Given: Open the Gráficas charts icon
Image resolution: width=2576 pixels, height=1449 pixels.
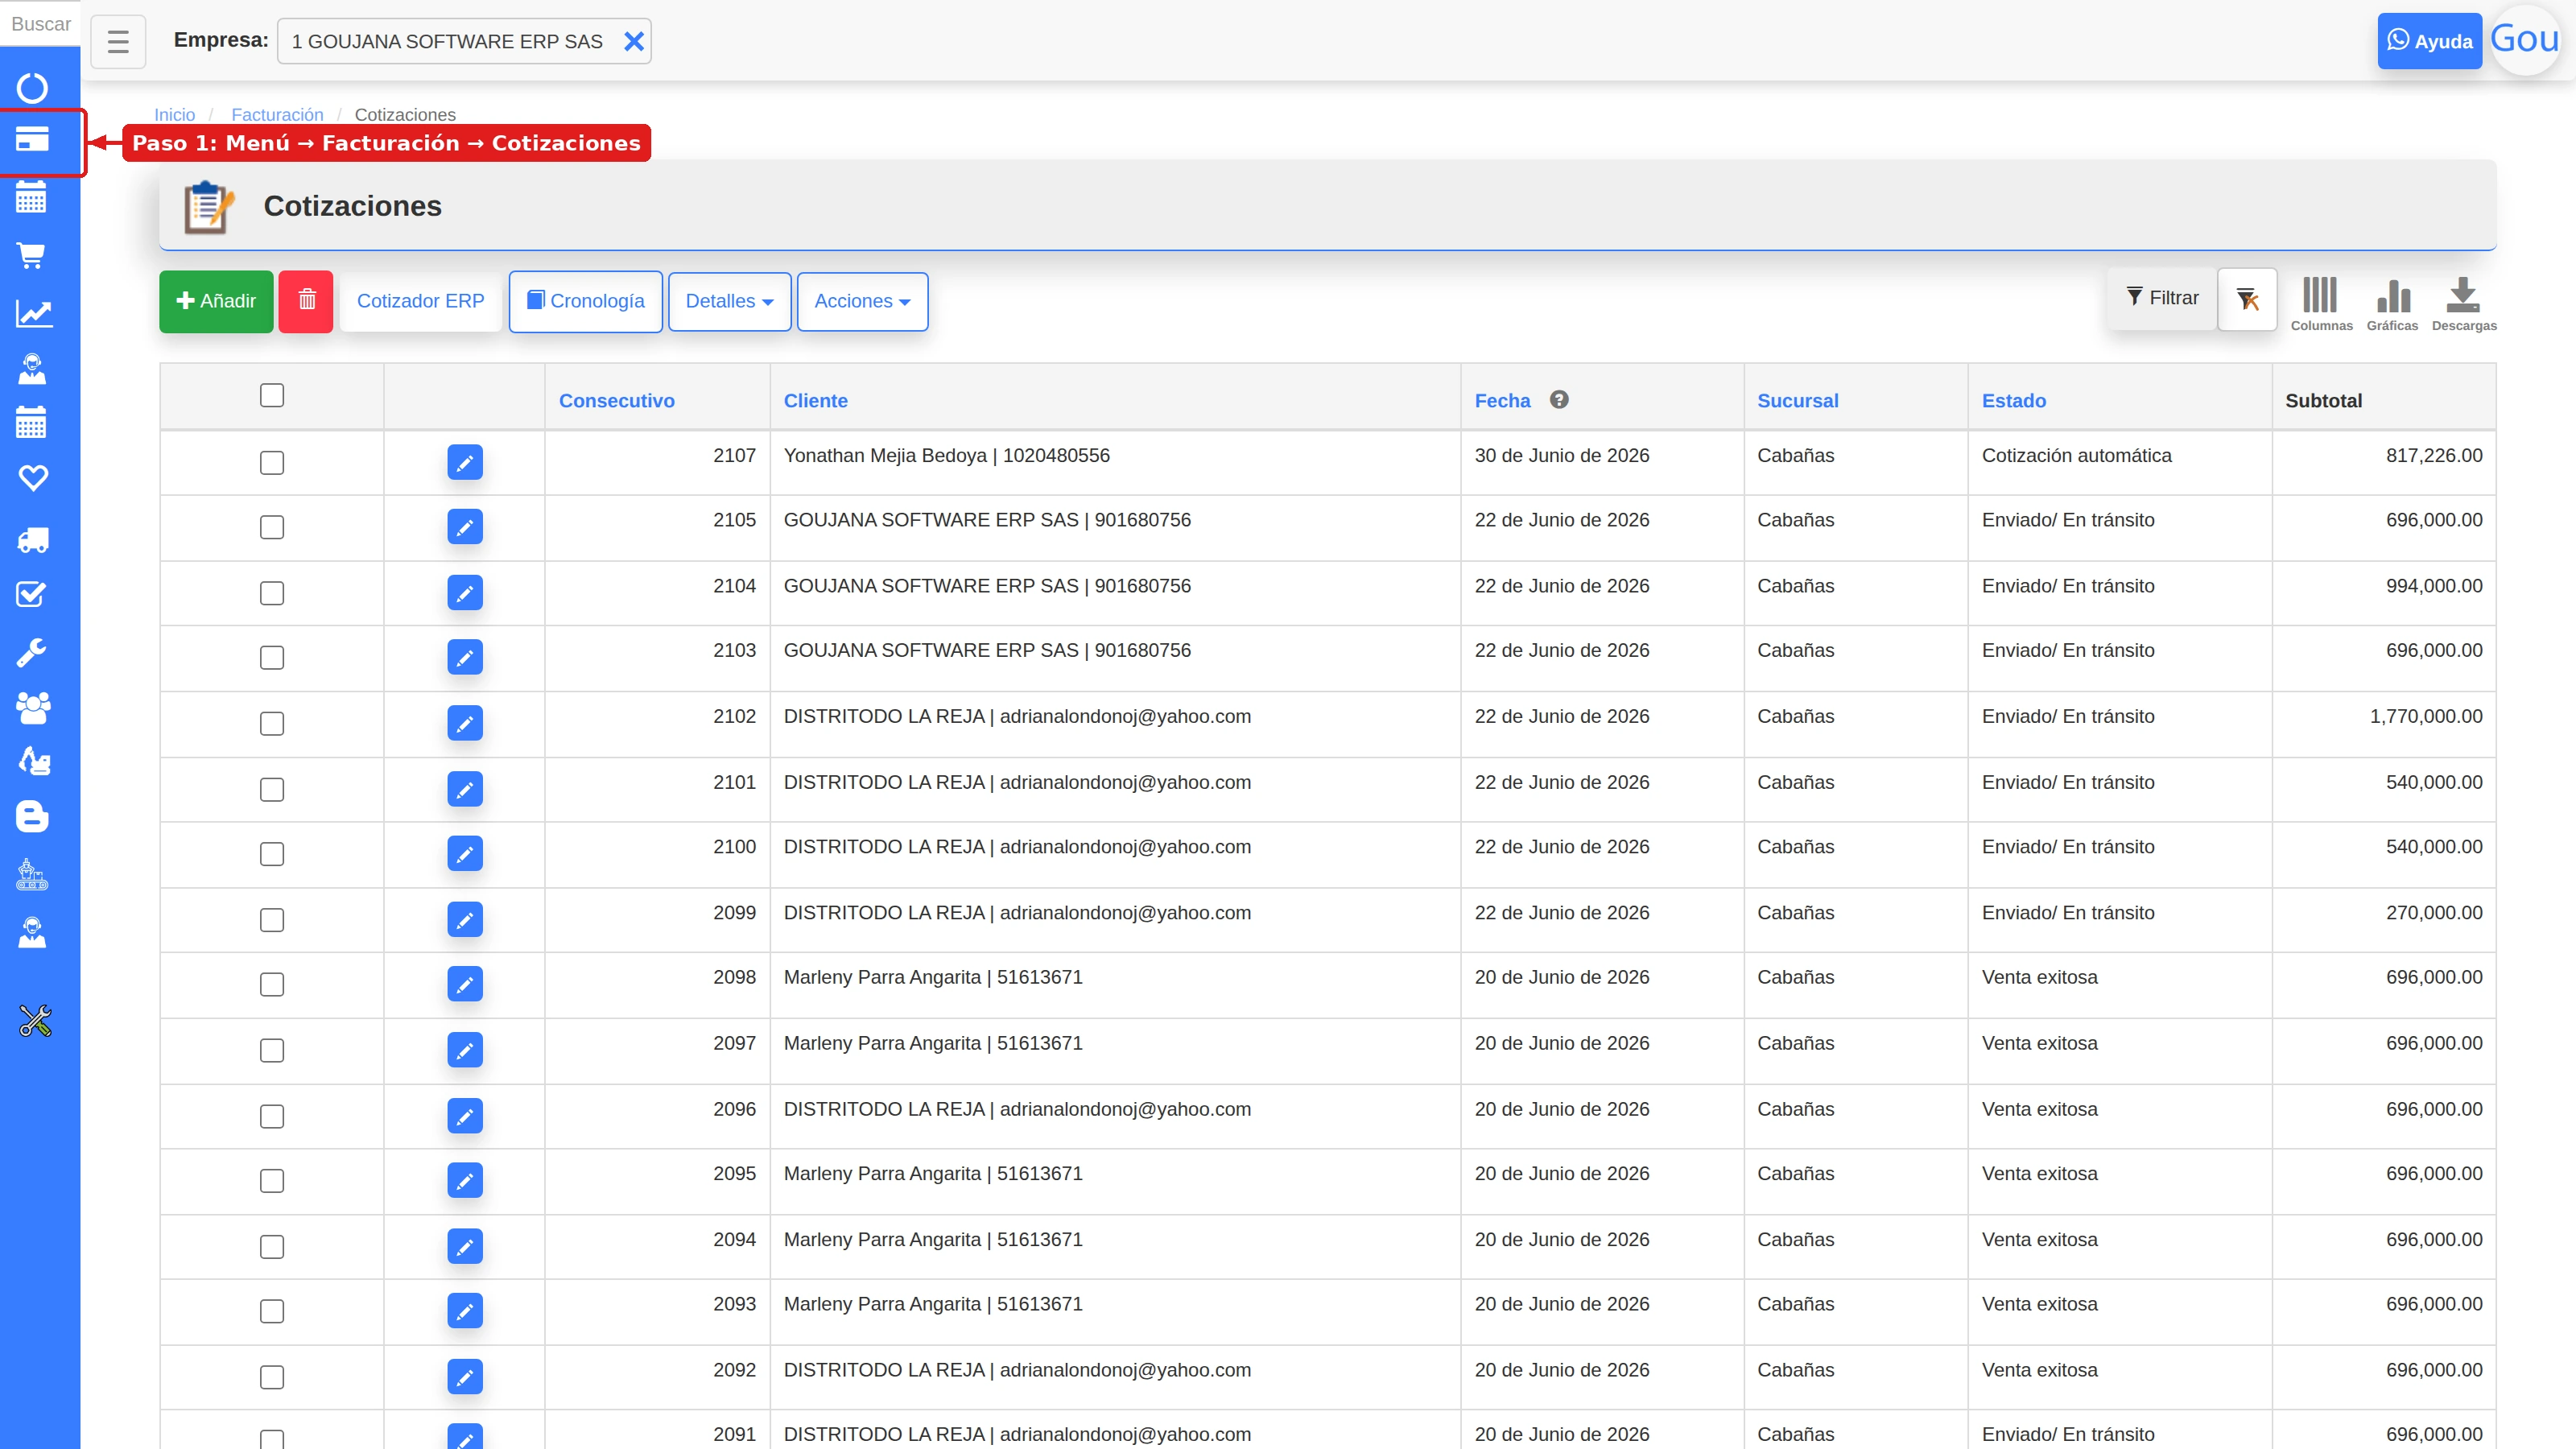Looking at the screenshot, I should click(x=2392, y=304).
